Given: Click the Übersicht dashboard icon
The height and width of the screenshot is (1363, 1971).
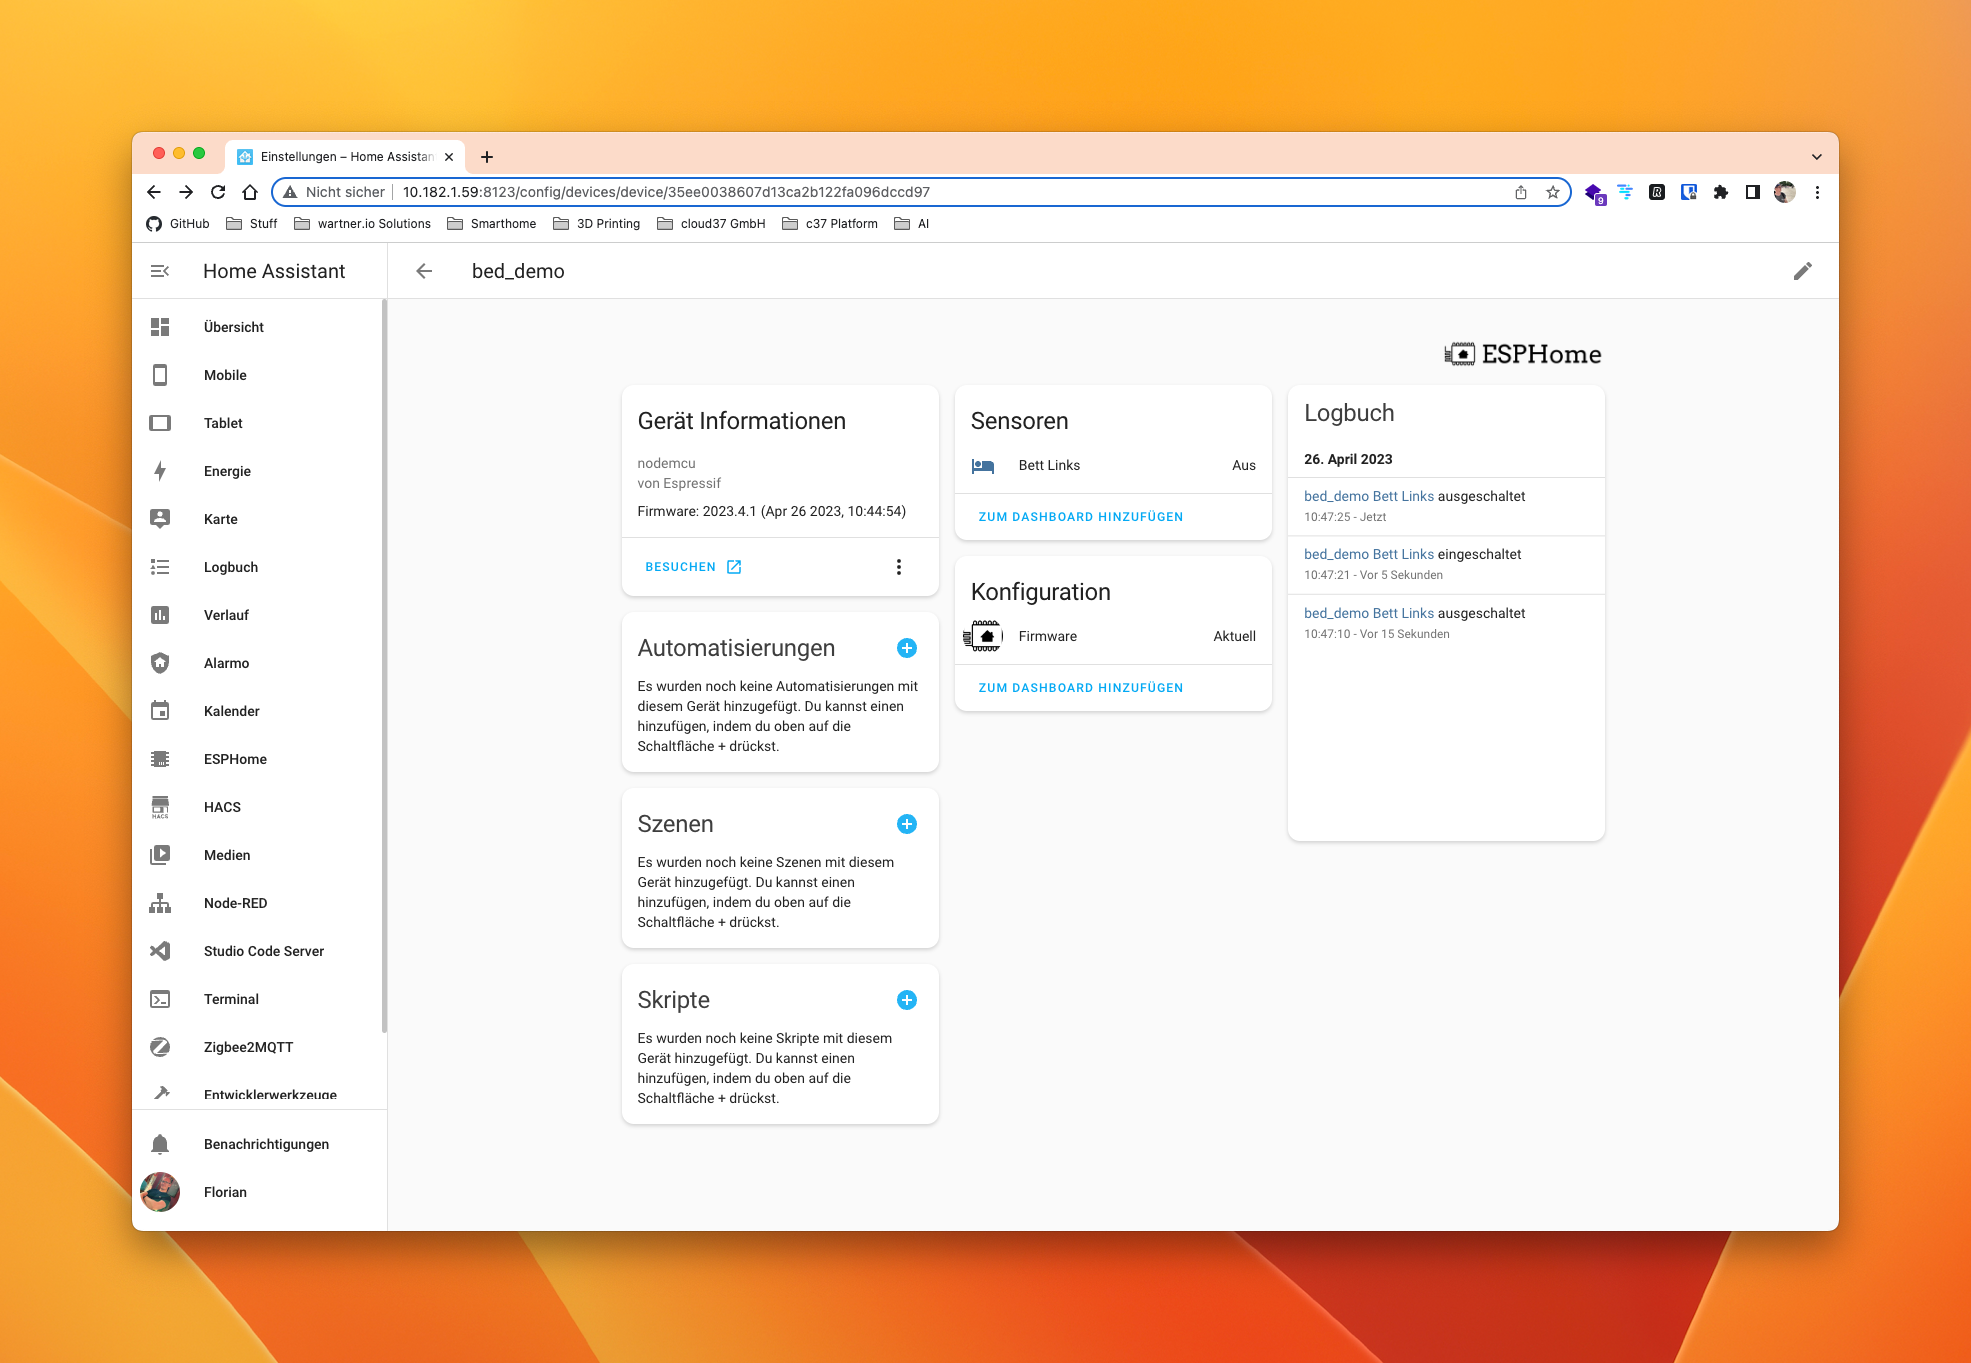Looking at the screenshot, I should 162,327.
